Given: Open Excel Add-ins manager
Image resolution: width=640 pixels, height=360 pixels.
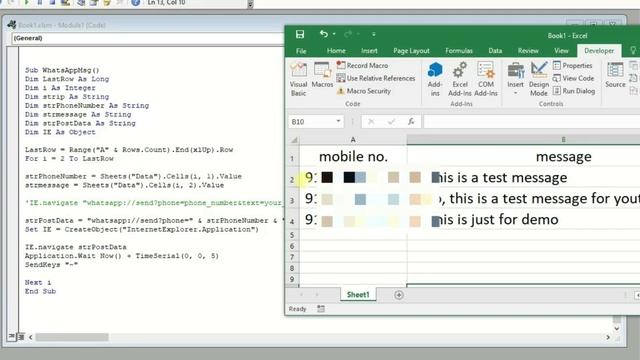Looking at the screenshot, I should 460,79.
